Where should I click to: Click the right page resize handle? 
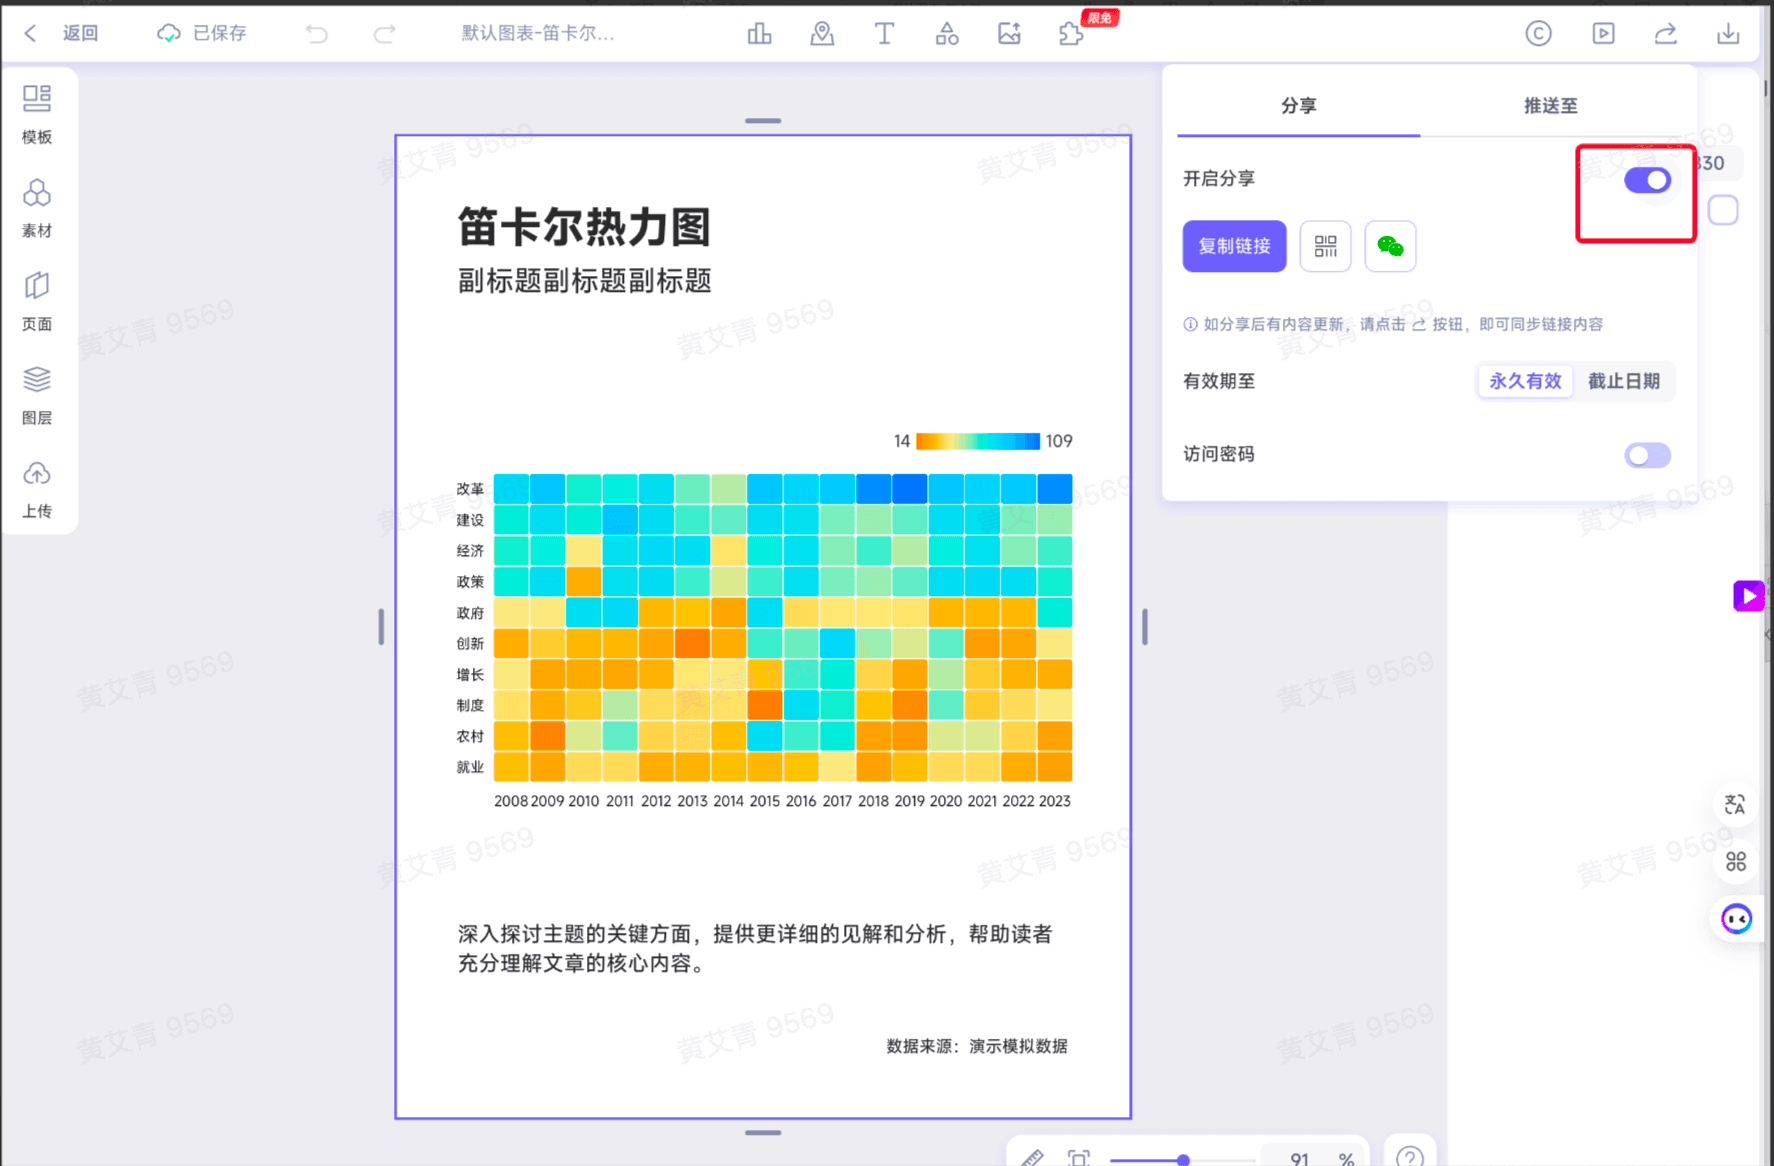(1144, 627)
